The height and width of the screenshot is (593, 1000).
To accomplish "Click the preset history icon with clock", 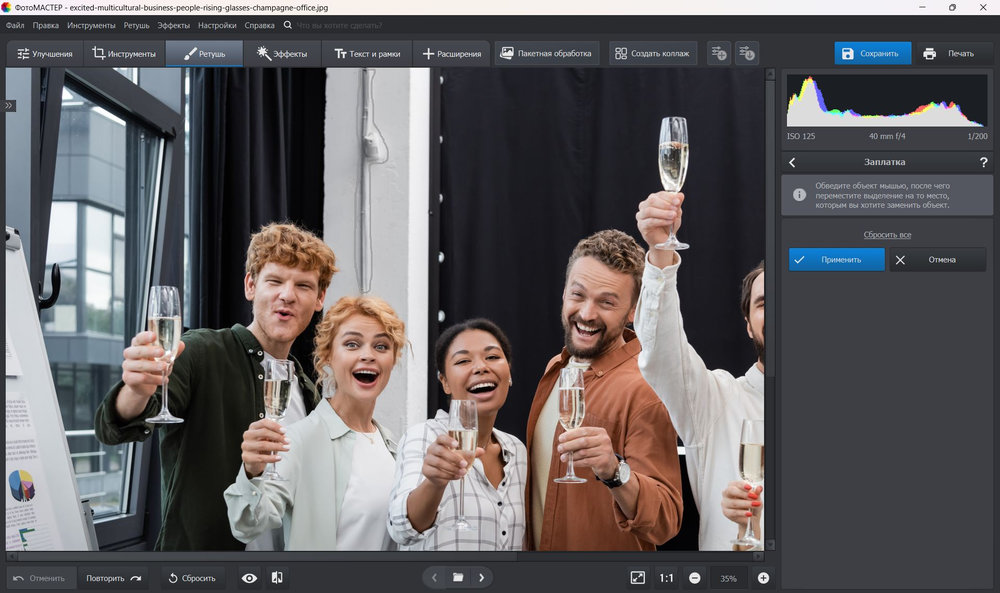I will tap(746, 54).
